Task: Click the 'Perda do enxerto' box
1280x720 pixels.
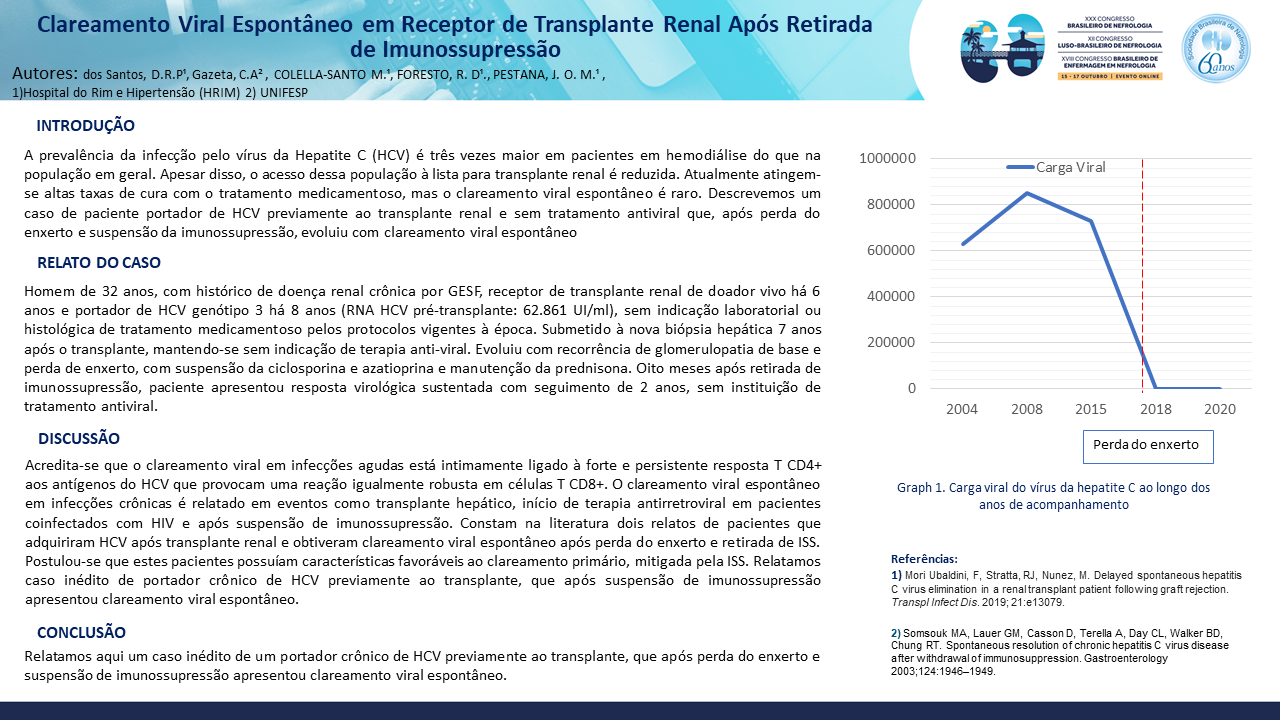Action: 1148,446
